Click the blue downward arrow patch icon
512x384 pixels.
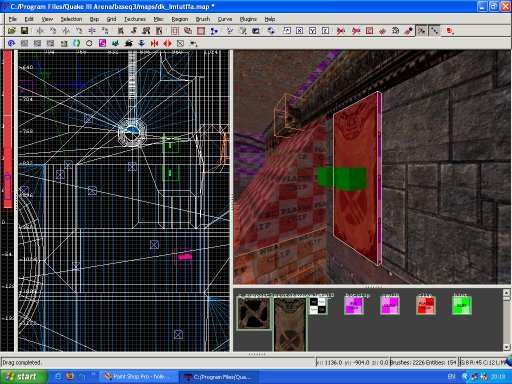(141, 43)
